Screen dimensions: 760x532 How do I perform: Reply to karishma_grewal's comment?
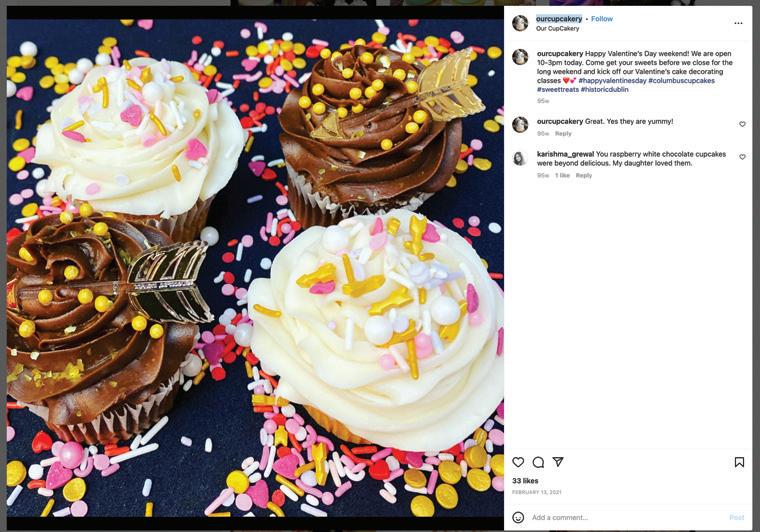(x=584, y=175)
